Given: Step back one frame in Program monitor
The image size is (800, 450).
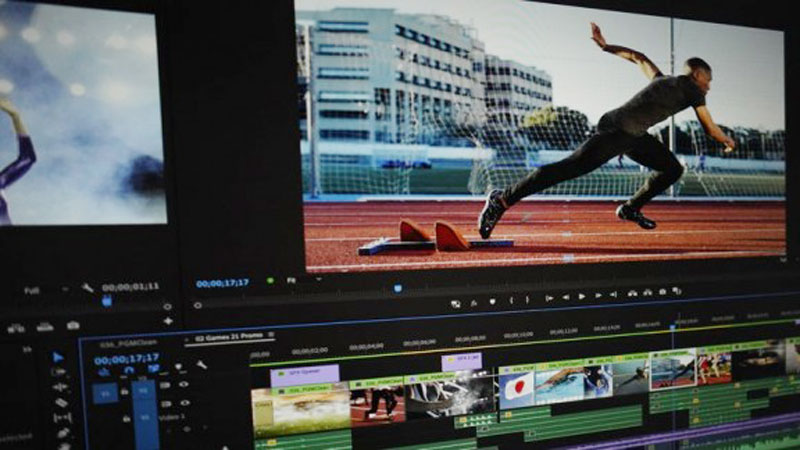Looking at the screenshot, I should (x=566, y=296).
